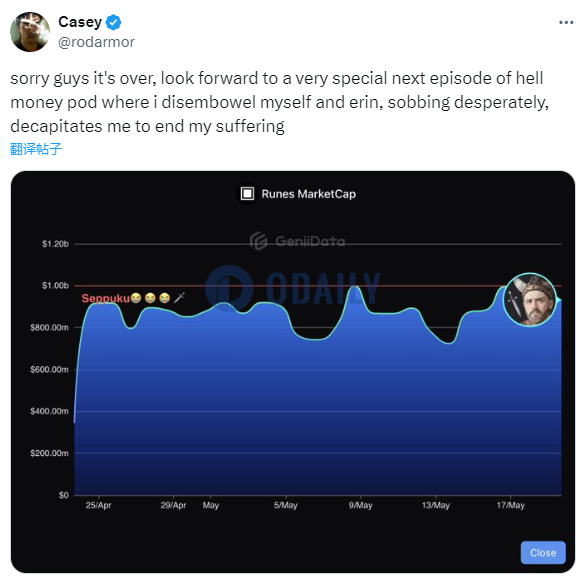Click the GeniiData watermark logo

click(297, 241)
